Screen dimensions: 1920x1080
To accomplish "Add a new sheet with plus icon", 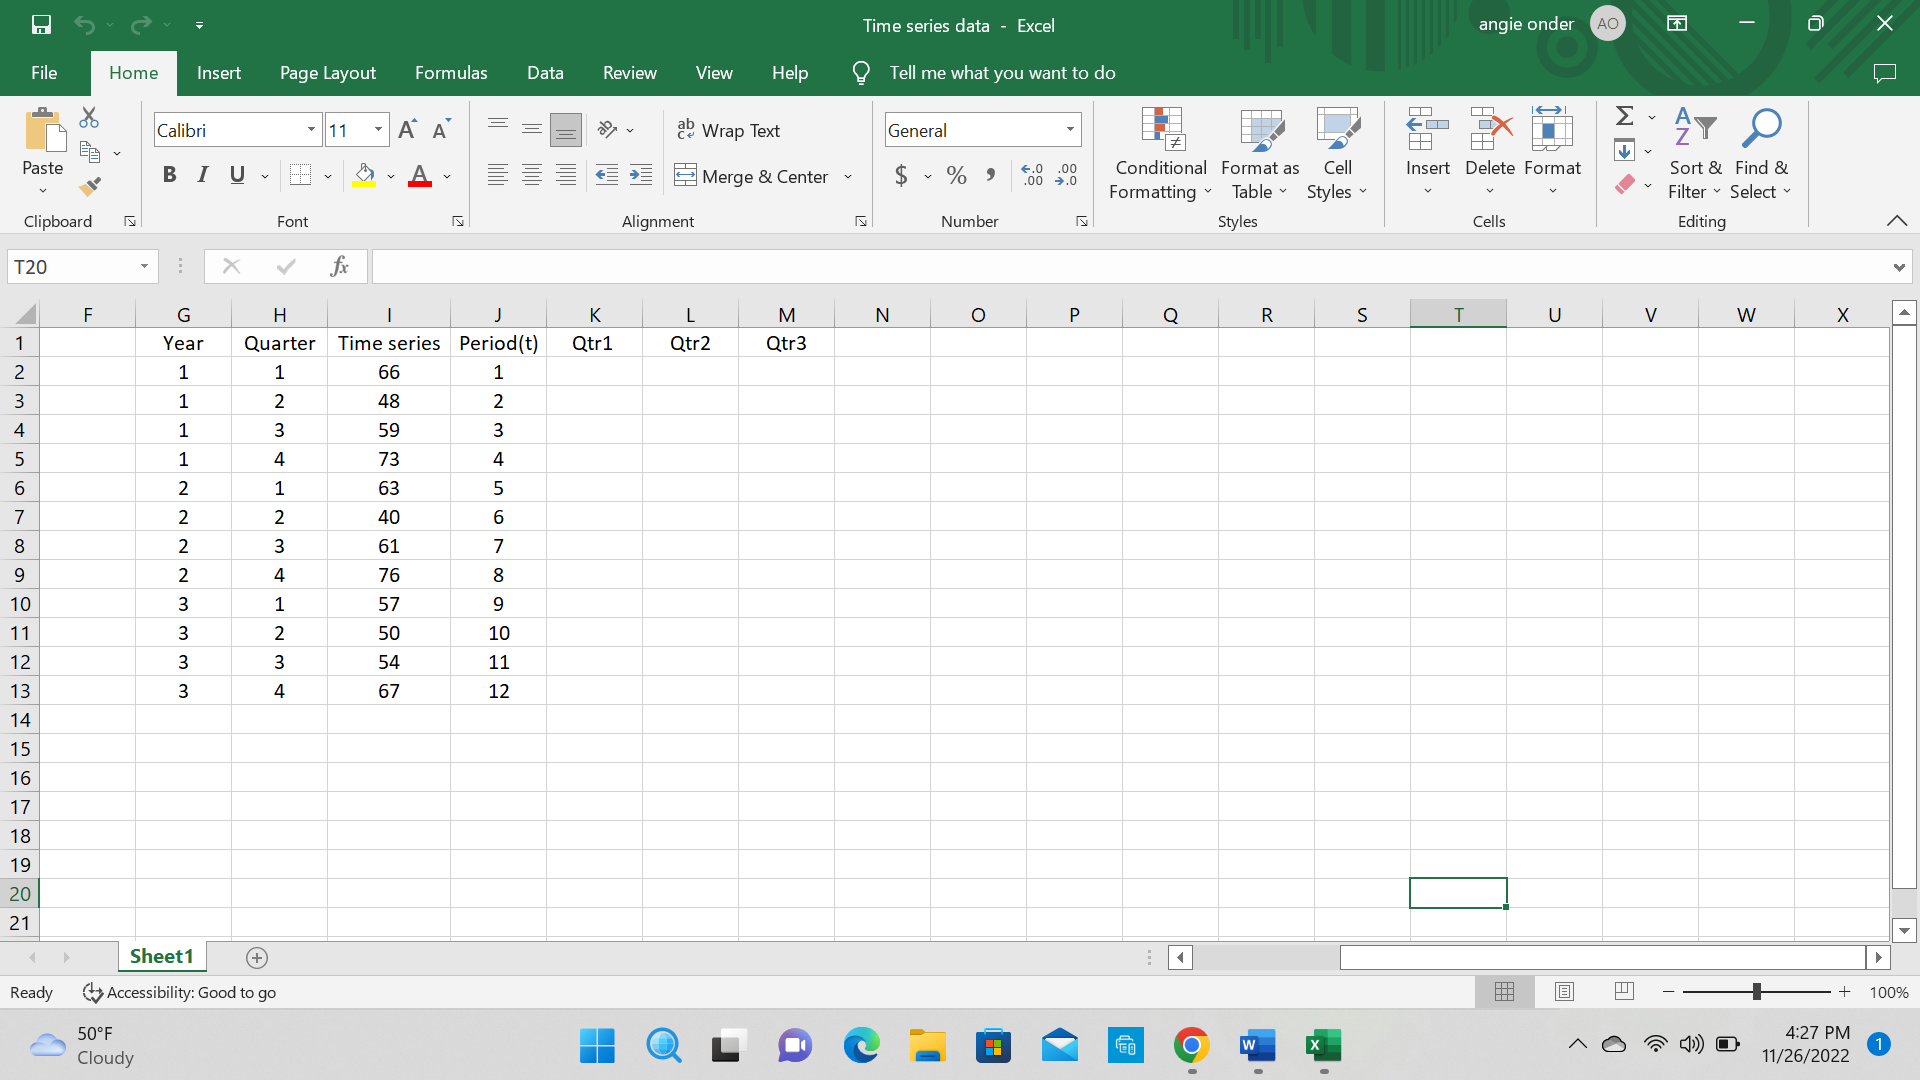I will [x=257, y=958].
